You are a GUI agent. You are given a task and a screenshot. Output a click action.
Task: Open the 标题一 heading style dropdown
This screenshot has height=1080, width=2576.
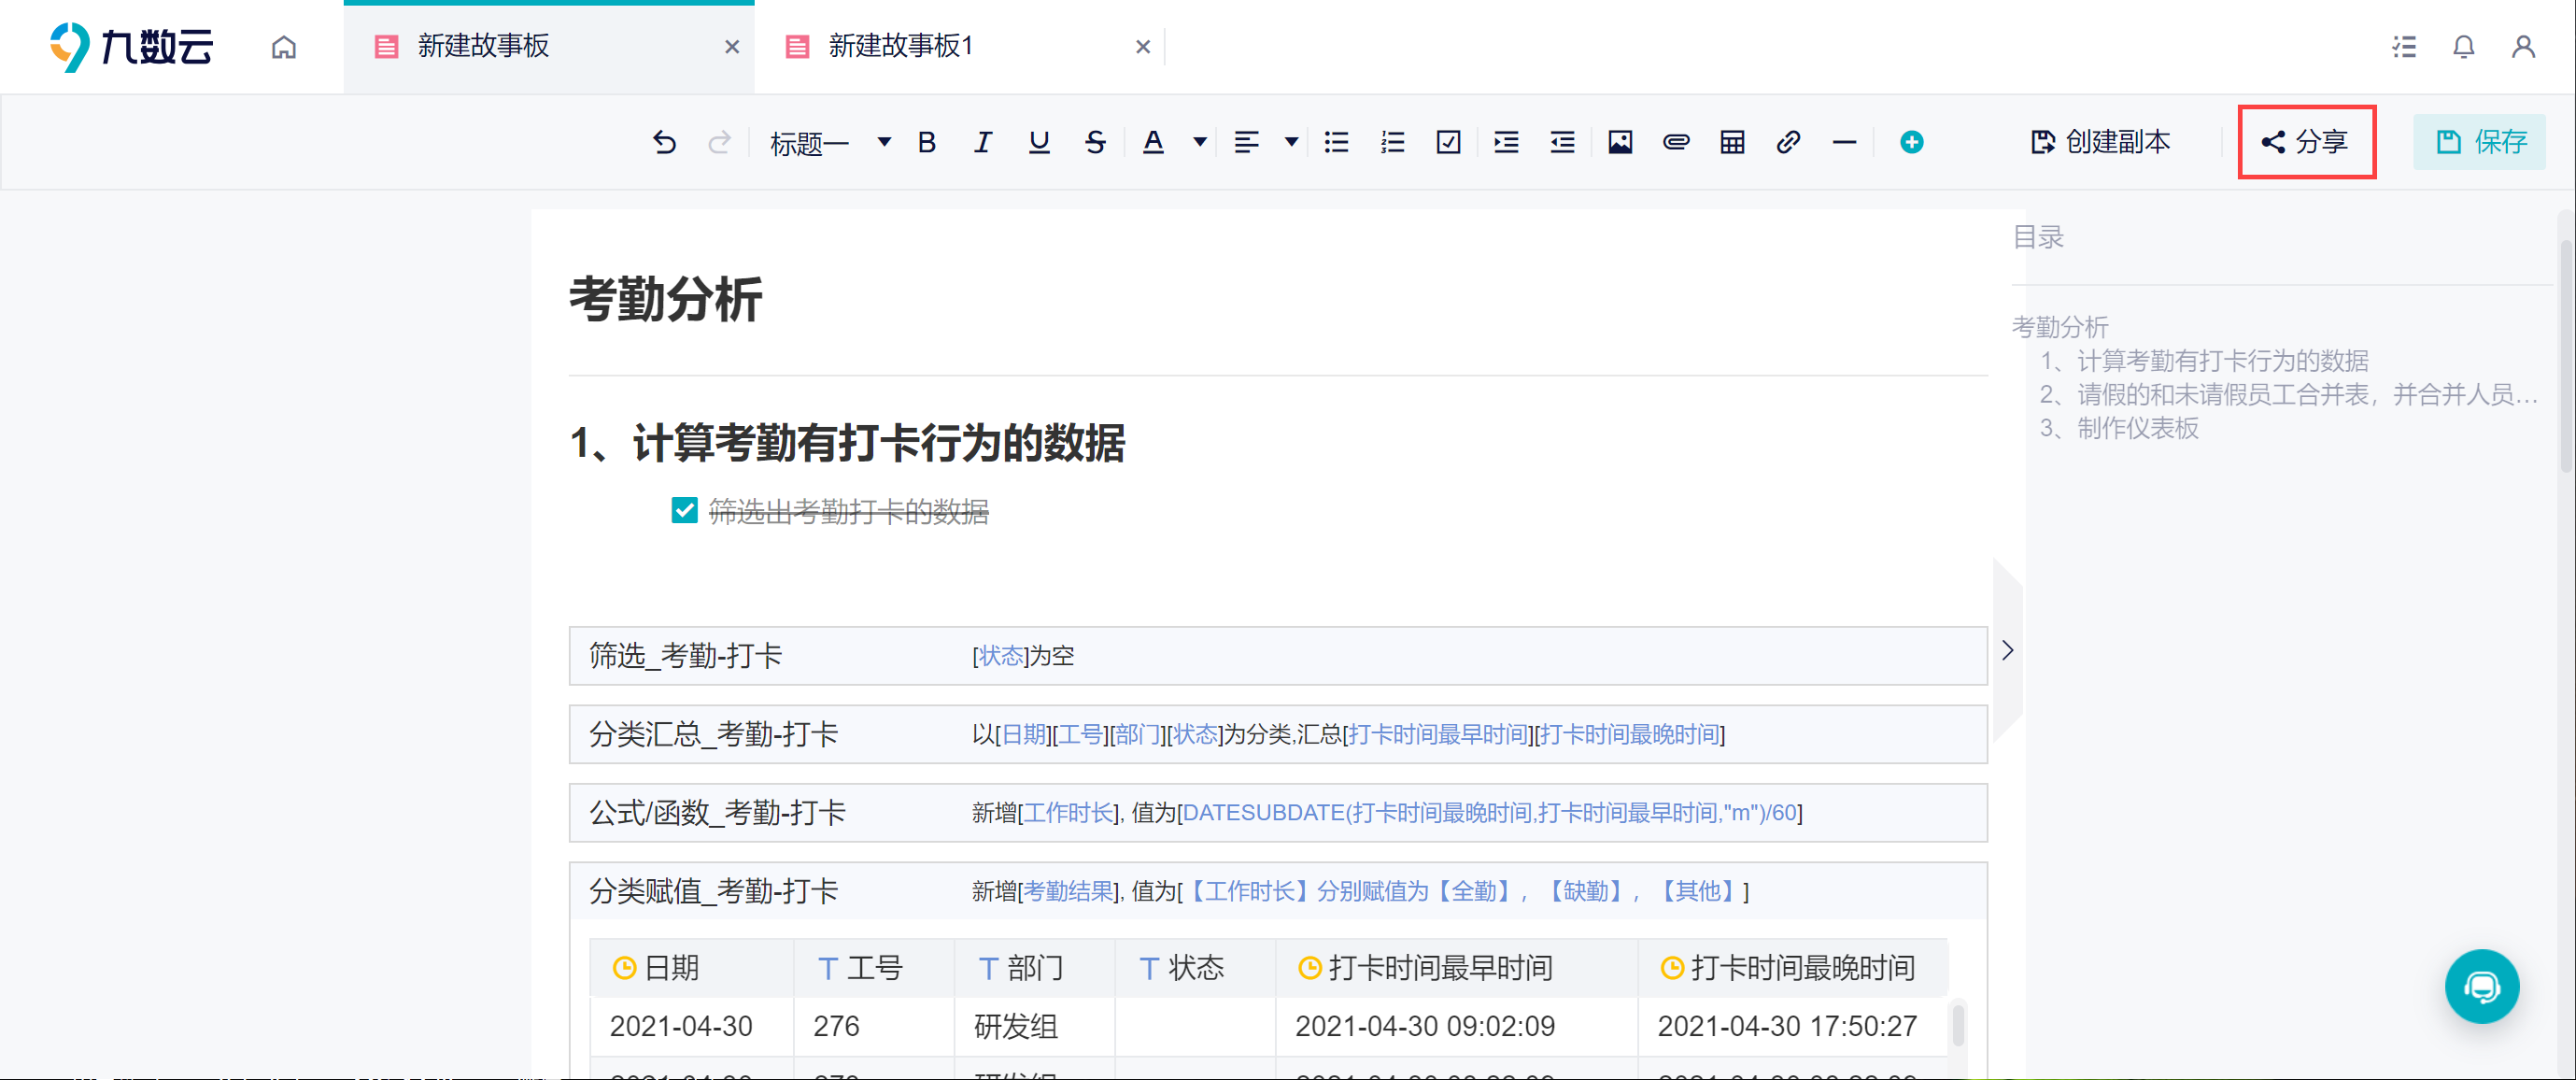coord(829,143)
